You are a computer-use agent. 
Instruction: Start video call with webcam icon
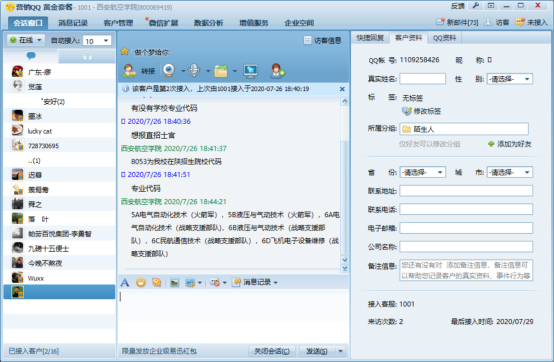[169, 71]
